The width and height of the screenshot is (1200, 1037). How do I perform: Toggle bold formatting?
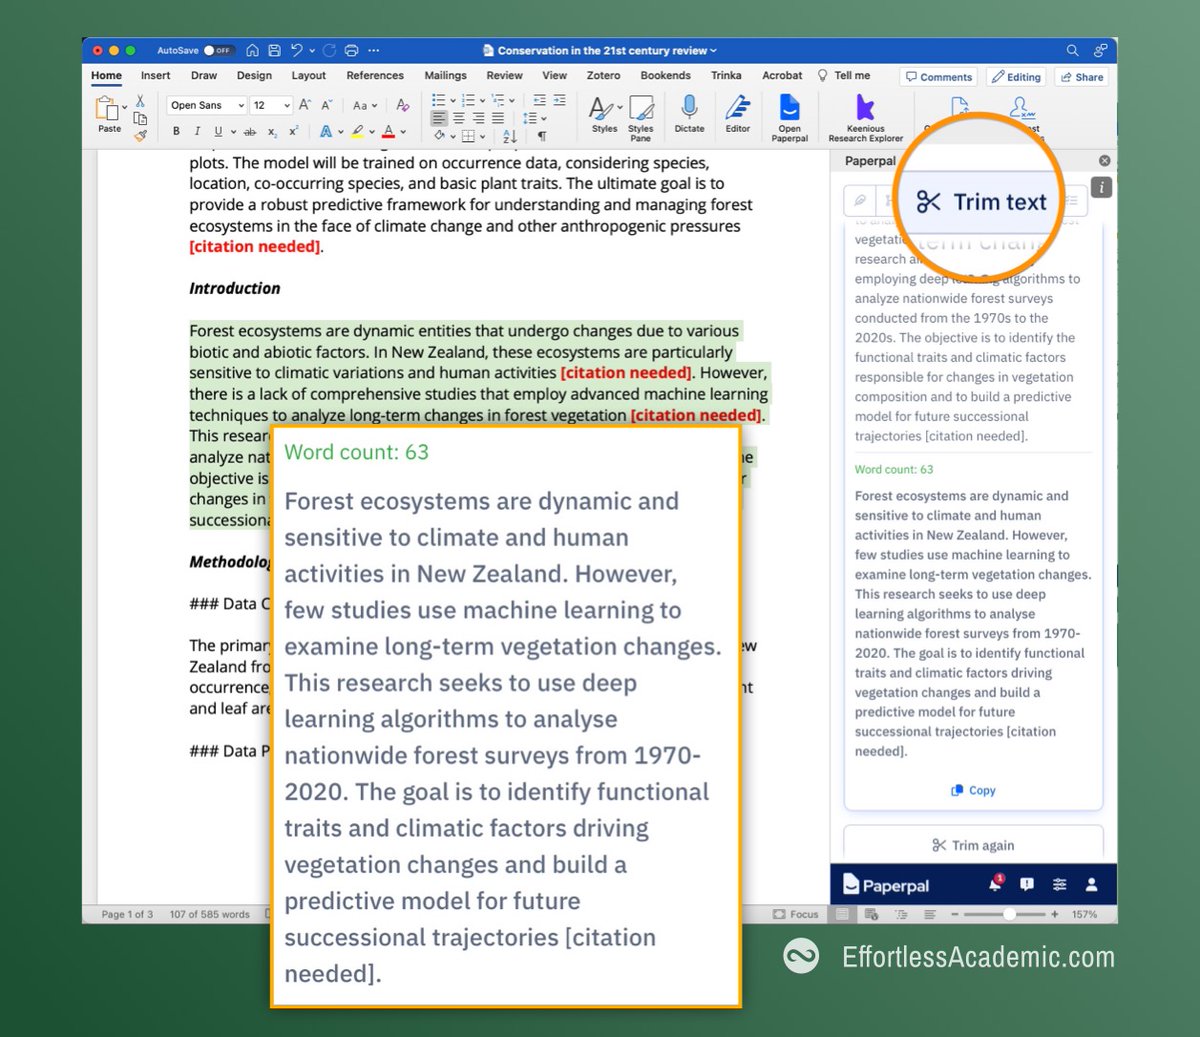tap(176, 131)
